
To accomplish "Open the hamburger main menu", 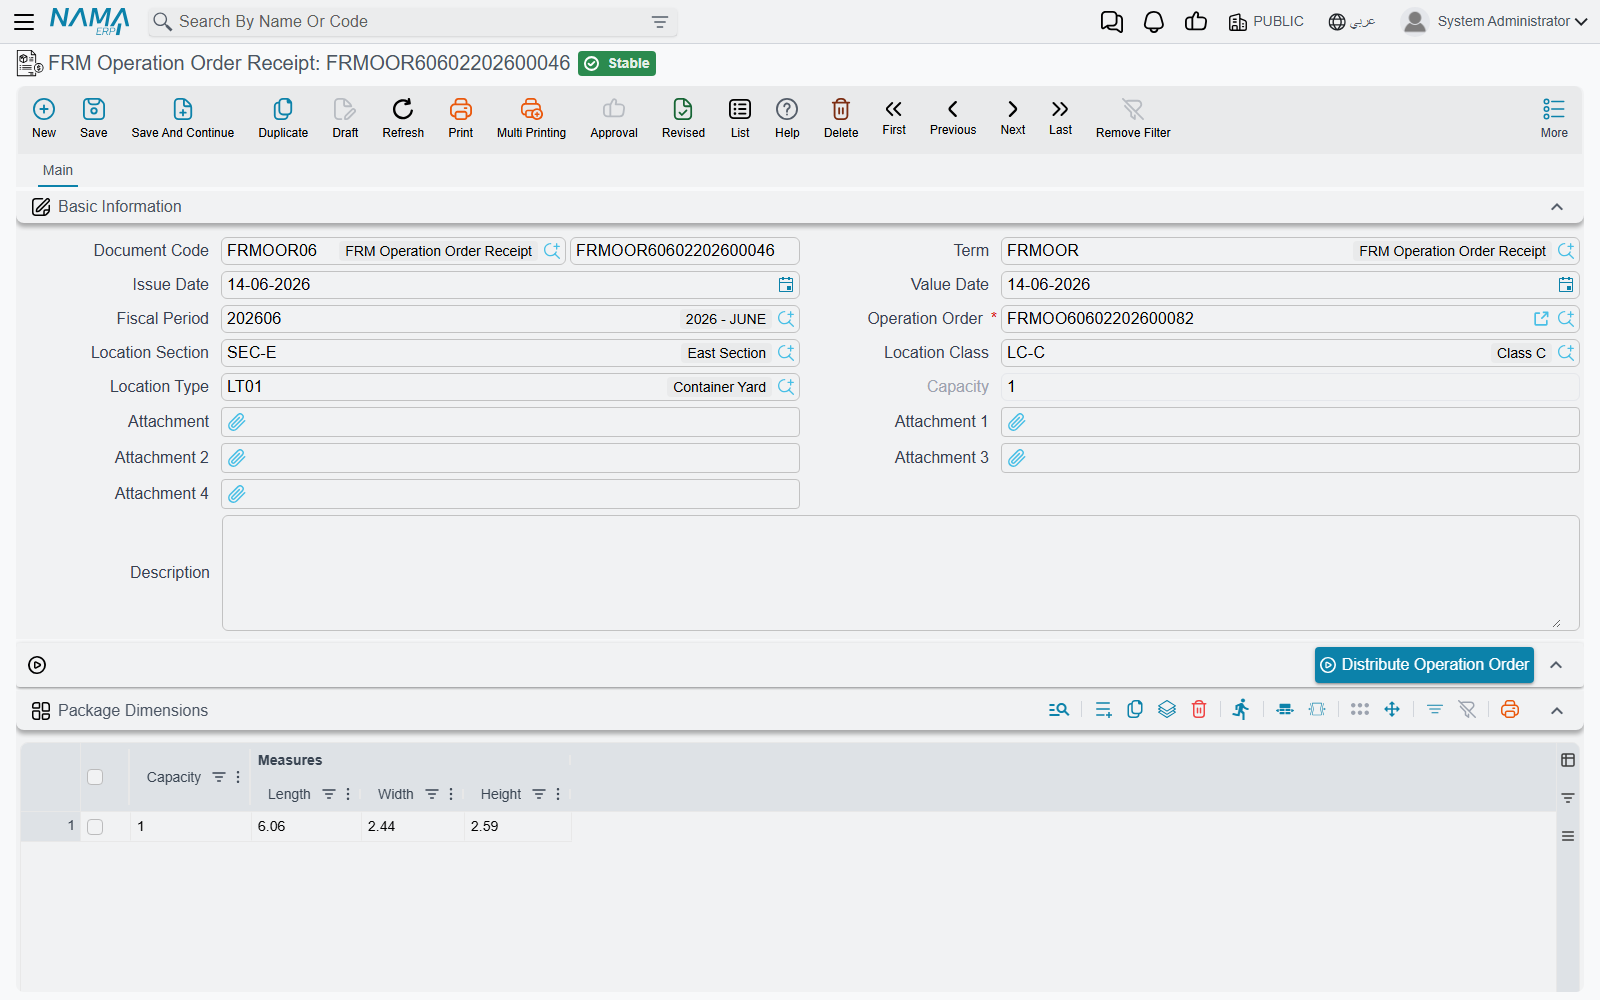I will point(24,21).
